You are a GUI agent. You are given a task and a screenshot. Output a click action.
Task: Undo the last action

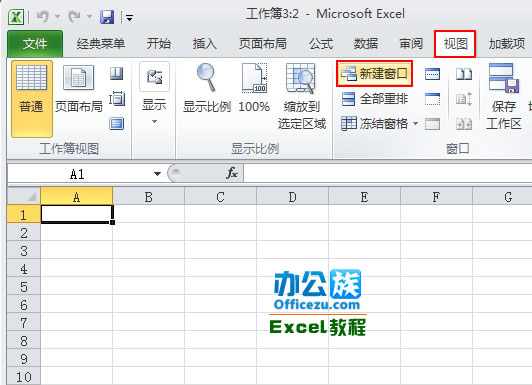[x=43, y=16]
